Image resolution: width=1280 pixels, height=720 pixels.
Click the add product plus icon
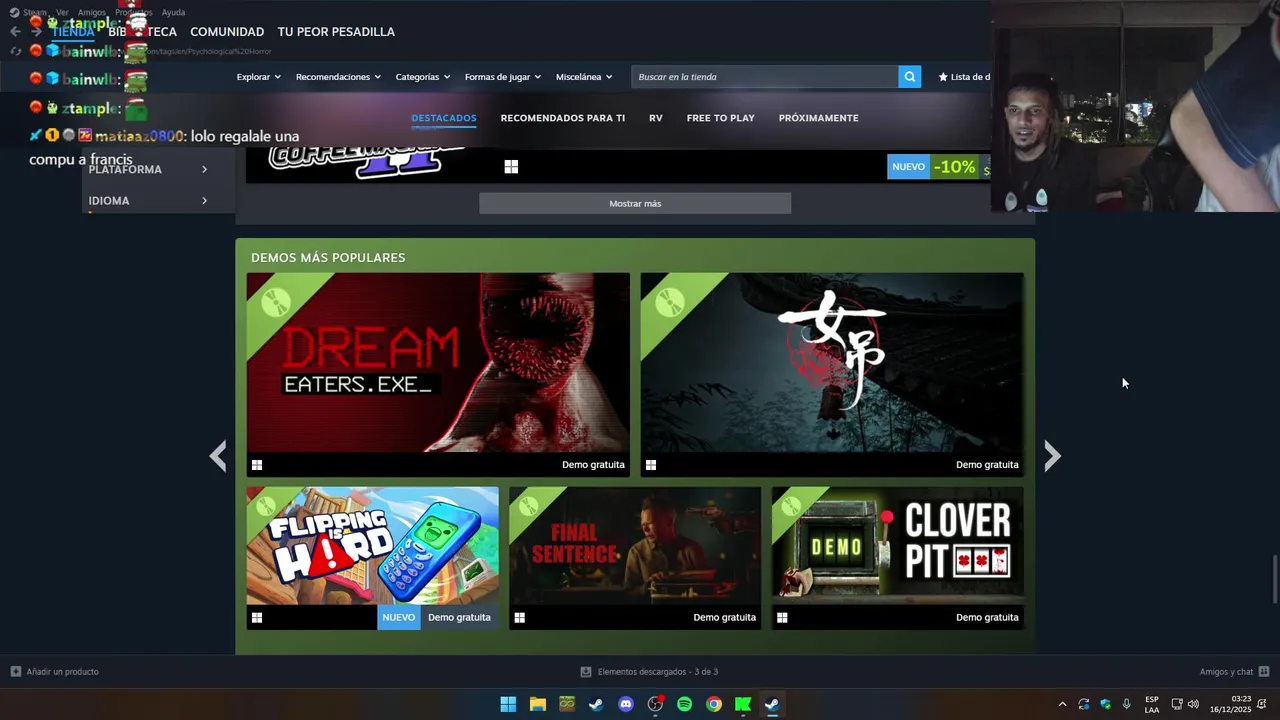pos(15,672)
